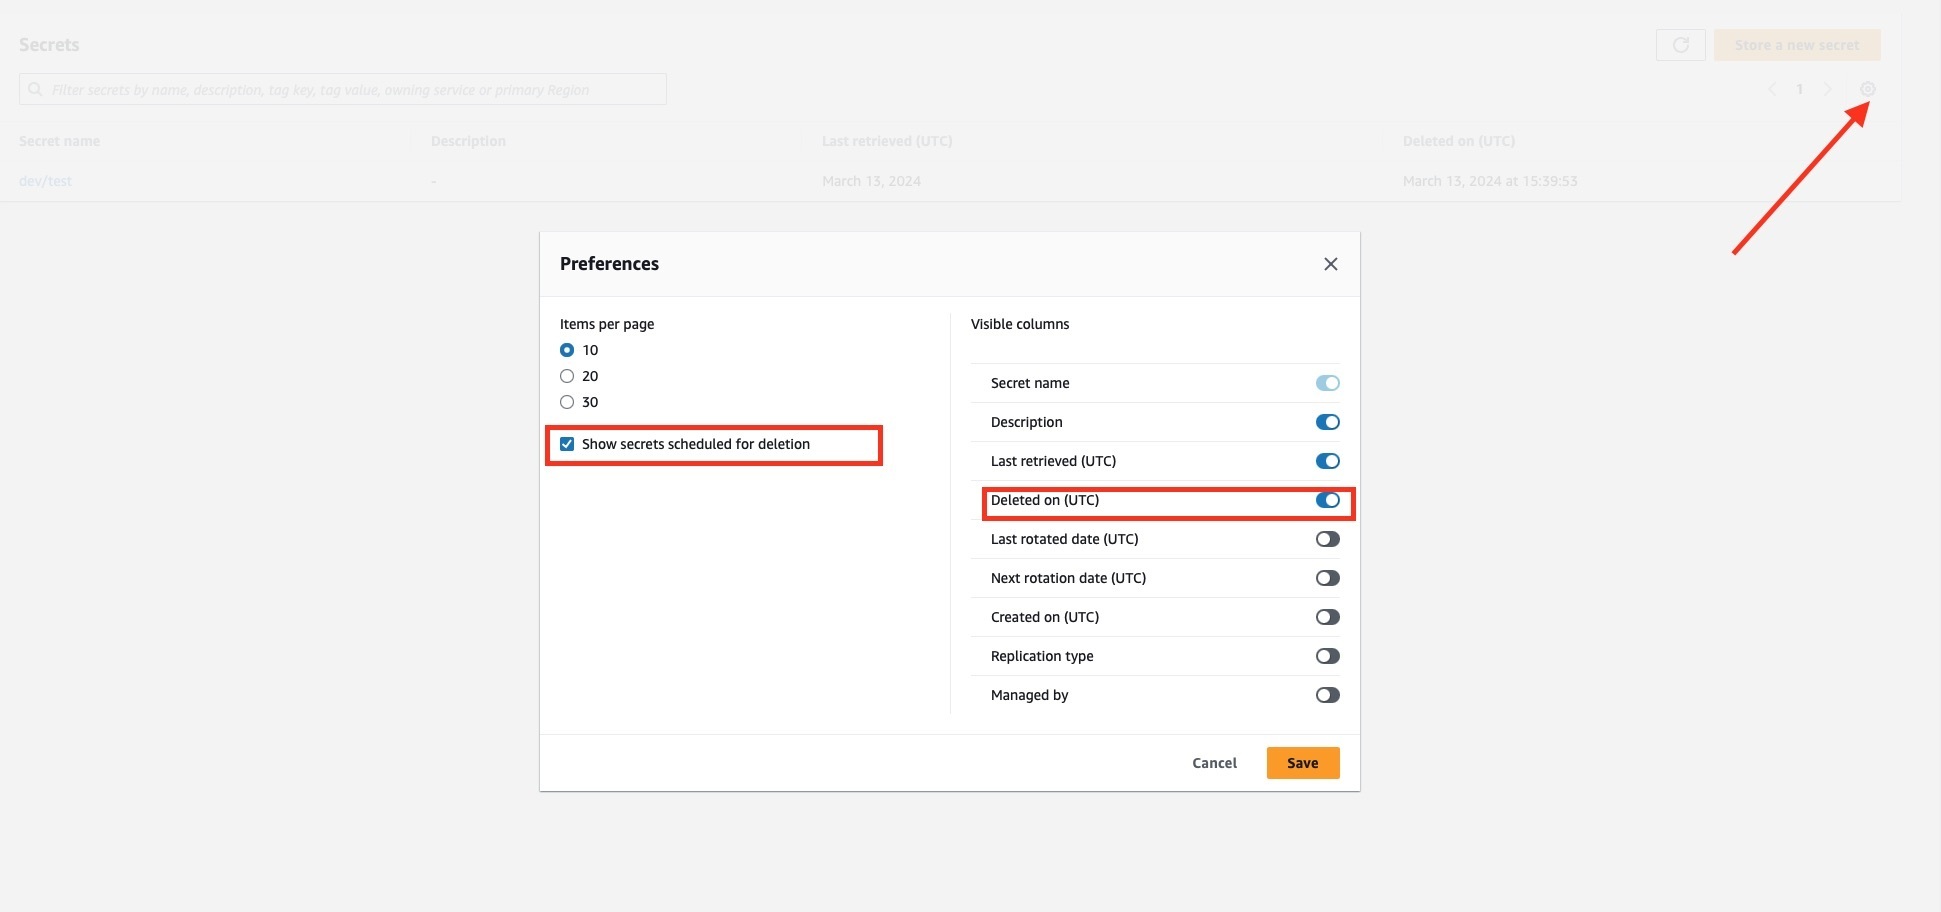Viewport: 1941px width, 912px height.
Task: Select 20 items per page
Action: (567, 376)
